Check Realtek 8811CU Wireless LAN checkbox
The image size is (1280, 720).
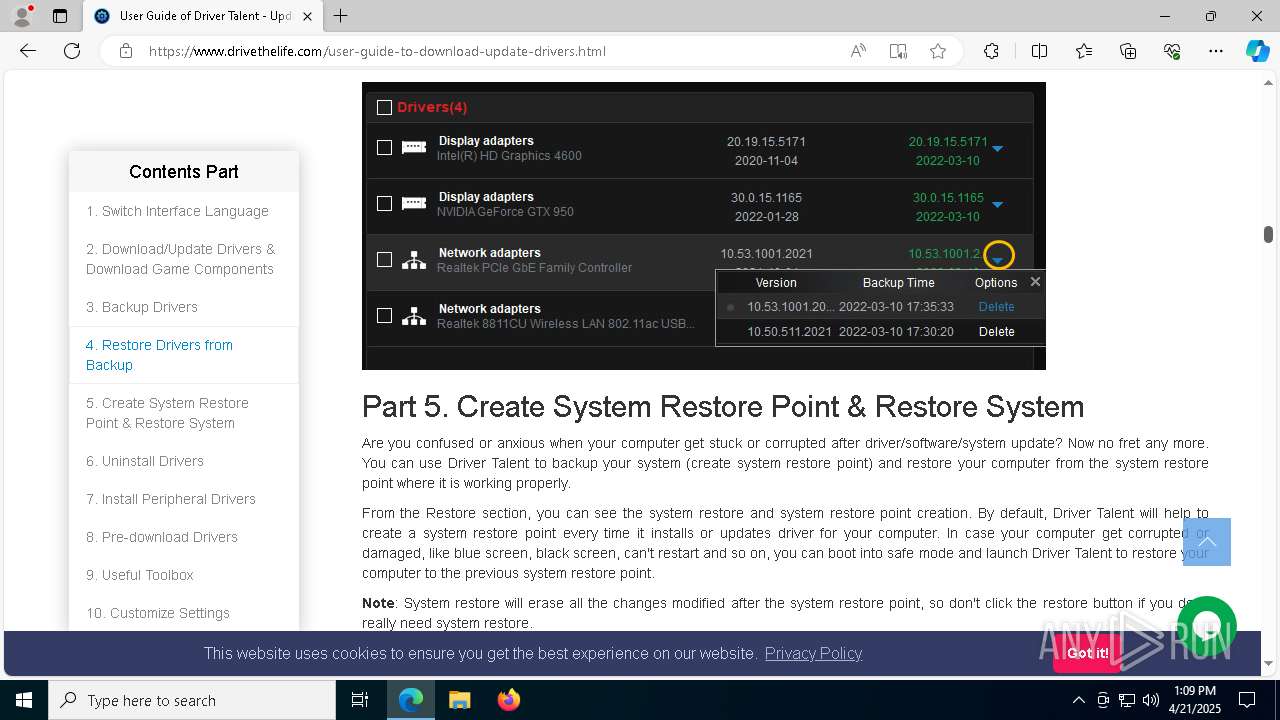(x=384, y=316)
